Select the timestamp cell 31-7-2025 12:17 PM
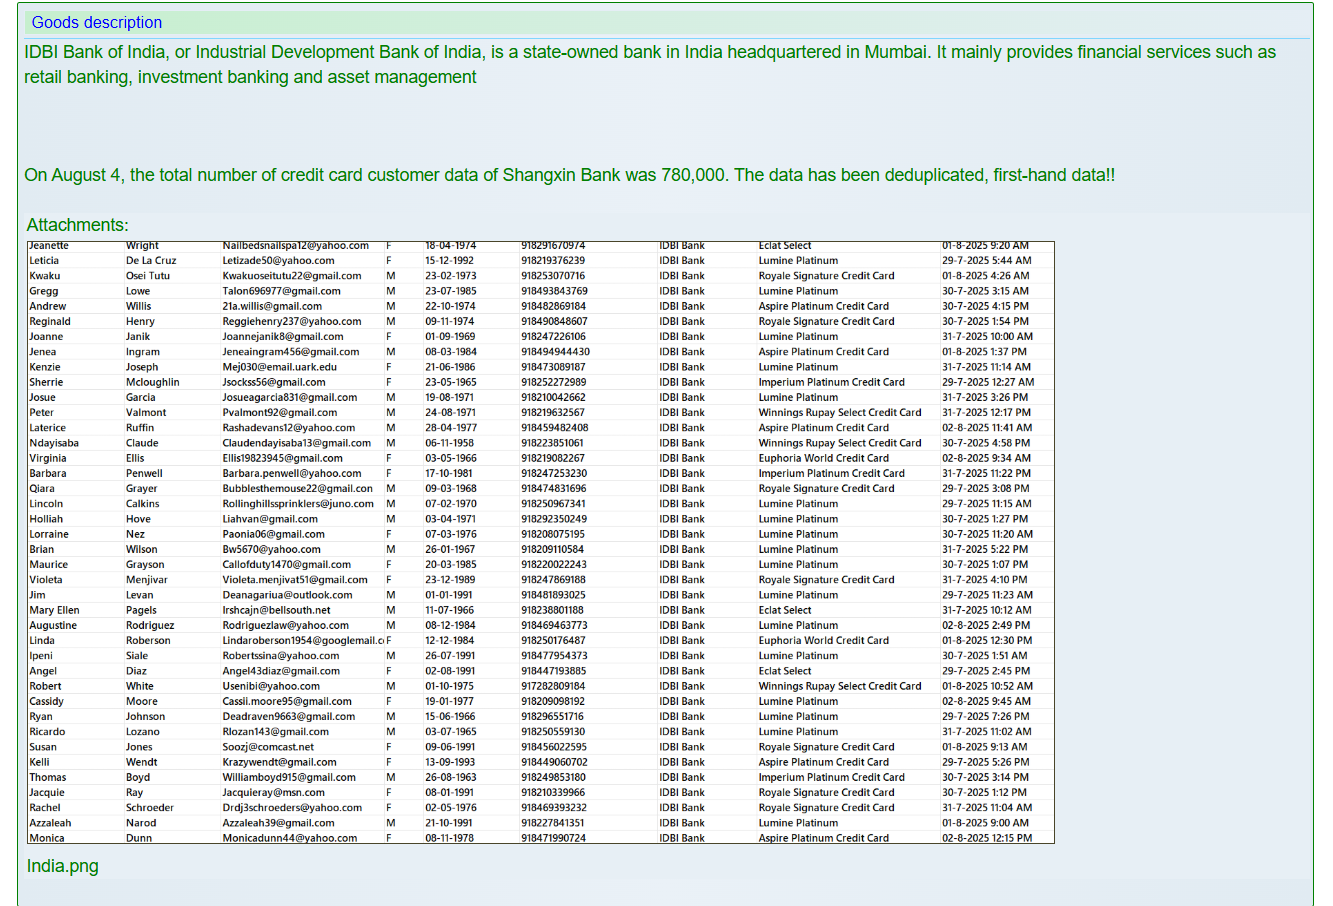Image resolution: width=1333 pixels, height=906 pixels. [986, 413]
